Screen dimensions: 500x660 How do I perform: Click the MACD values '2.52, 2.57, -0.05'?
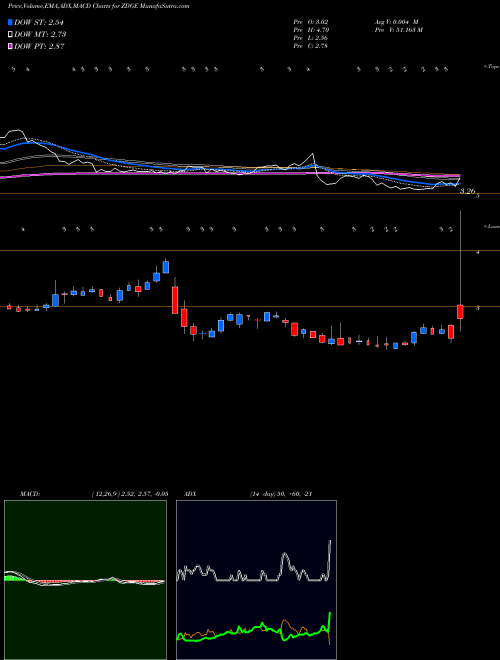click(145, 494)
